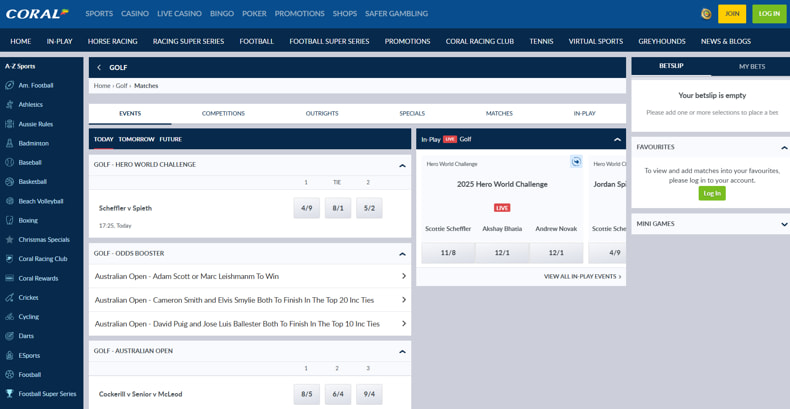Viewport: 790px width, 409px height.
Task: Select 4/9 odds for Scheffler v Spieth
Action: coord(307,208)
